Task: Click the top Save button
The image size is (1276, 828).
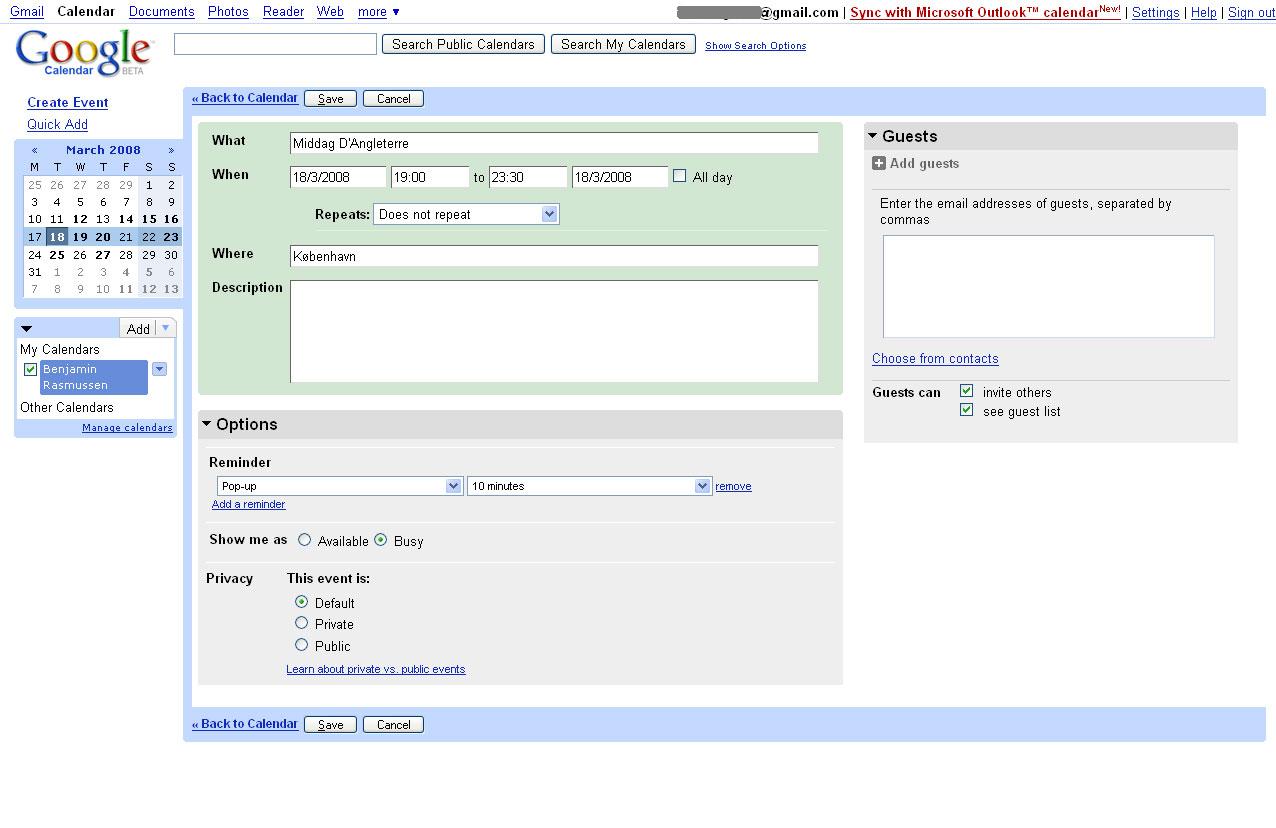Action: coord(330,99)
